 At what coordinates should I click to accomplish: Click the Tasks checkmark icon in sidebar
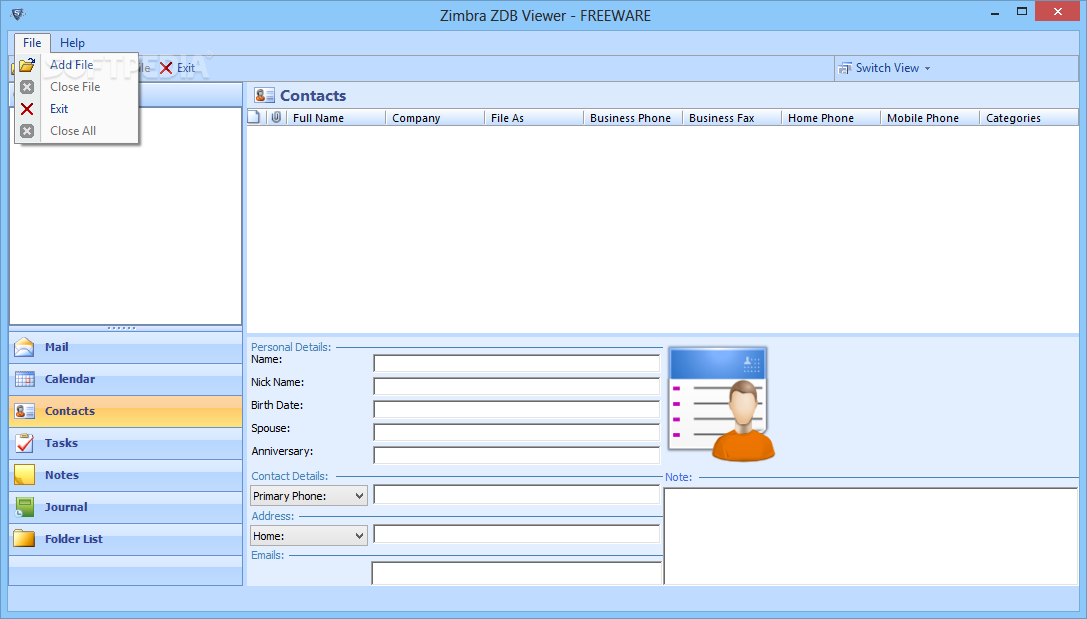coord(24,443)
